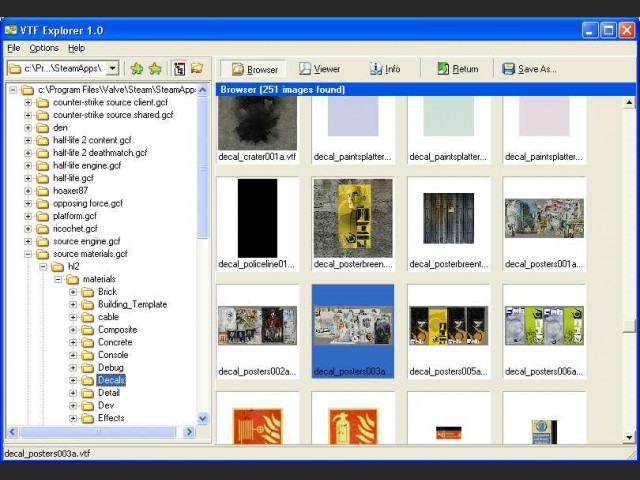The width and height of the screenshot is (640, 480).
Task: Open the path combo box dropdown
Action: (113, 68)
